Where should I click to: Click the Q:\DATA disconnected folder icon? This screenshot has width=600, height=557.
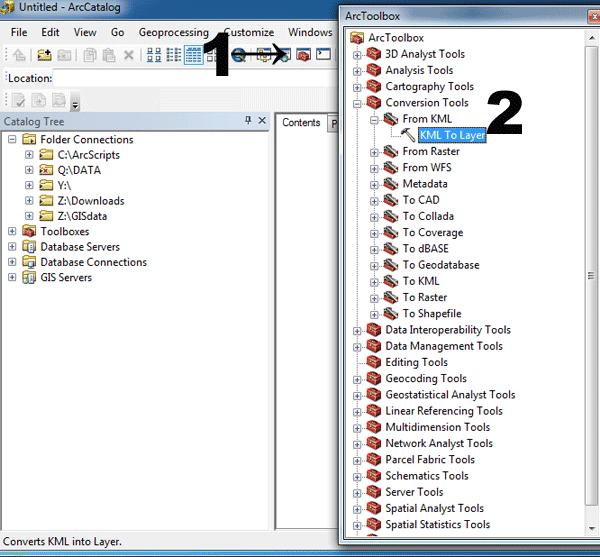[46, 170]
